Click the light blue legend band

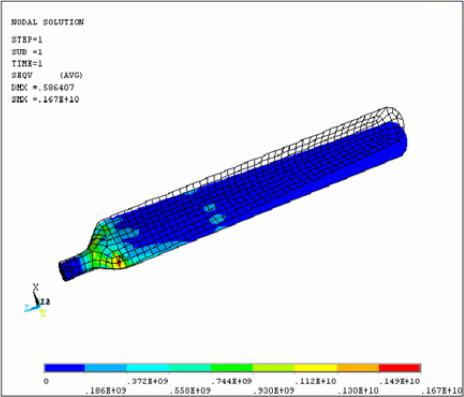tap(106, 368)
